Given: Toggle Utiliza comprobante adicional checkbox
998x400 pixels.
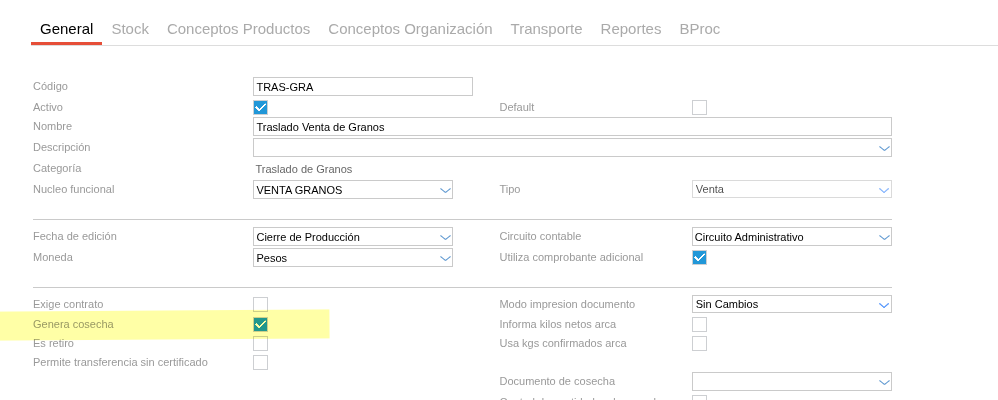Looking at the screenshot, I should [699, 257].
